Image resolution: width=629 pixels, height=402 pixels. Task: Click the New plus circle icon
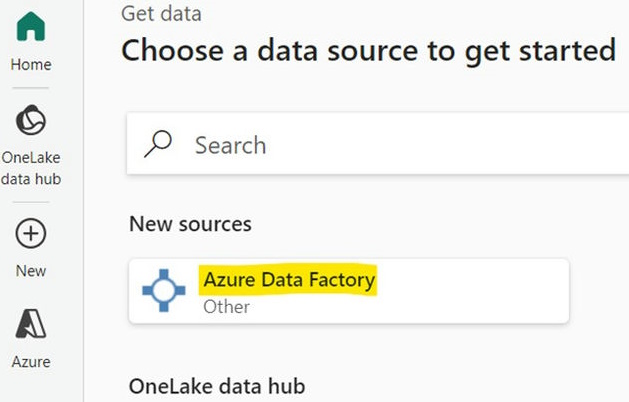[x=31, y=233]
